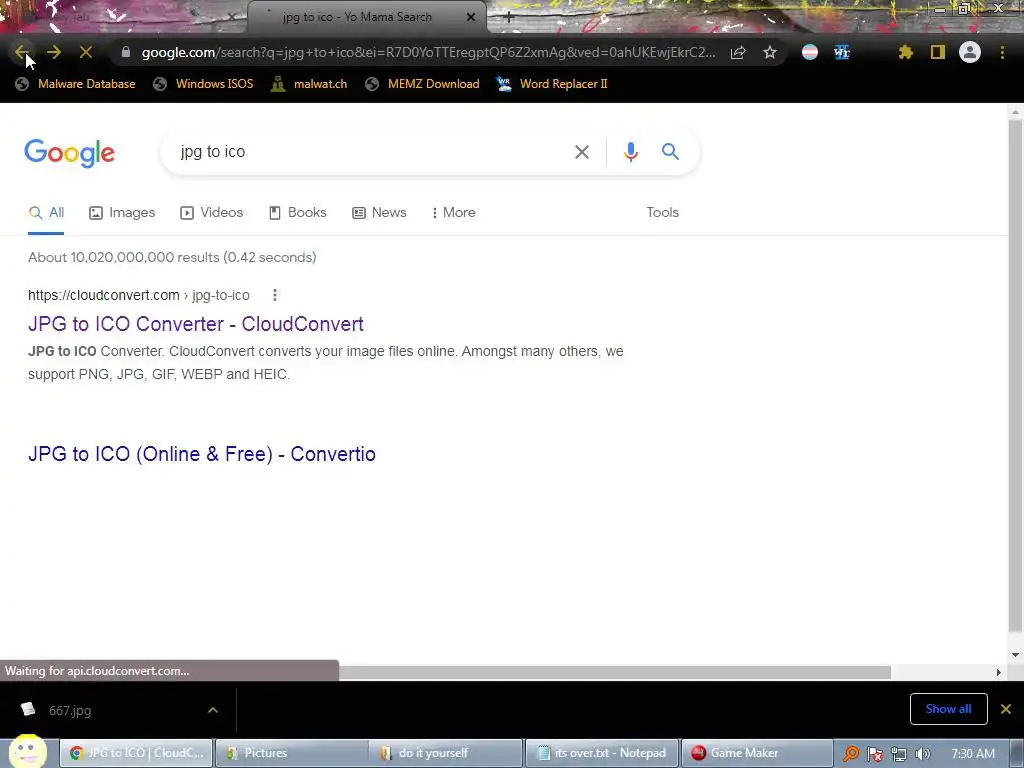
Task: Start voice search with the microphone
Action: pyautogui.click(x=630, y=152)
